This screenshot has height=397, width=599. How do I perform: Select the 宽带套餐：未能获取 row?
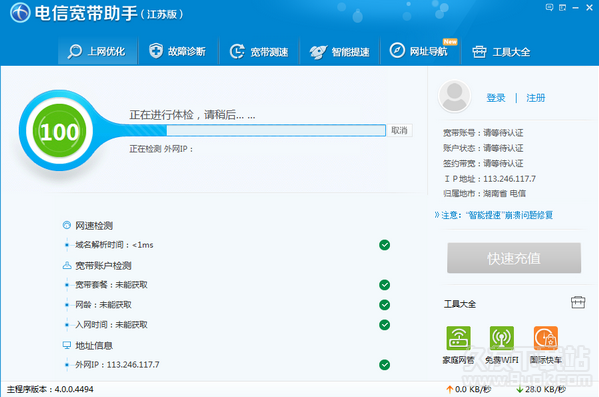point(227,285)
